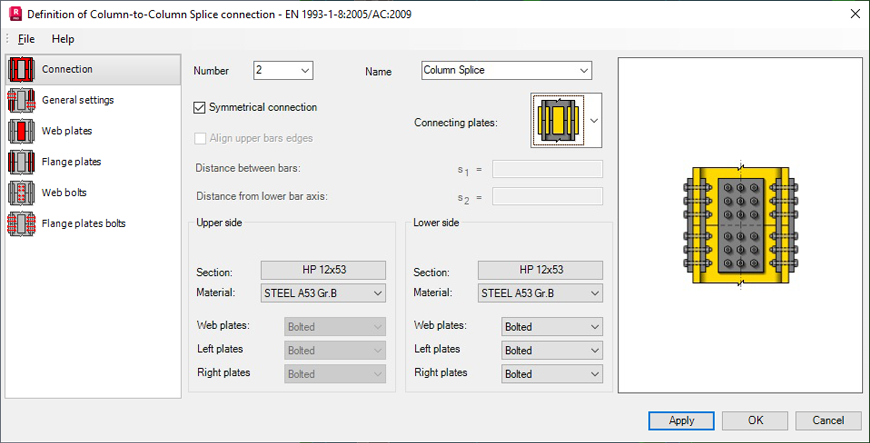The height and width of the screenshot is (443, 870).
Task: Click the Flange plates icon
Action: point(22,162)
